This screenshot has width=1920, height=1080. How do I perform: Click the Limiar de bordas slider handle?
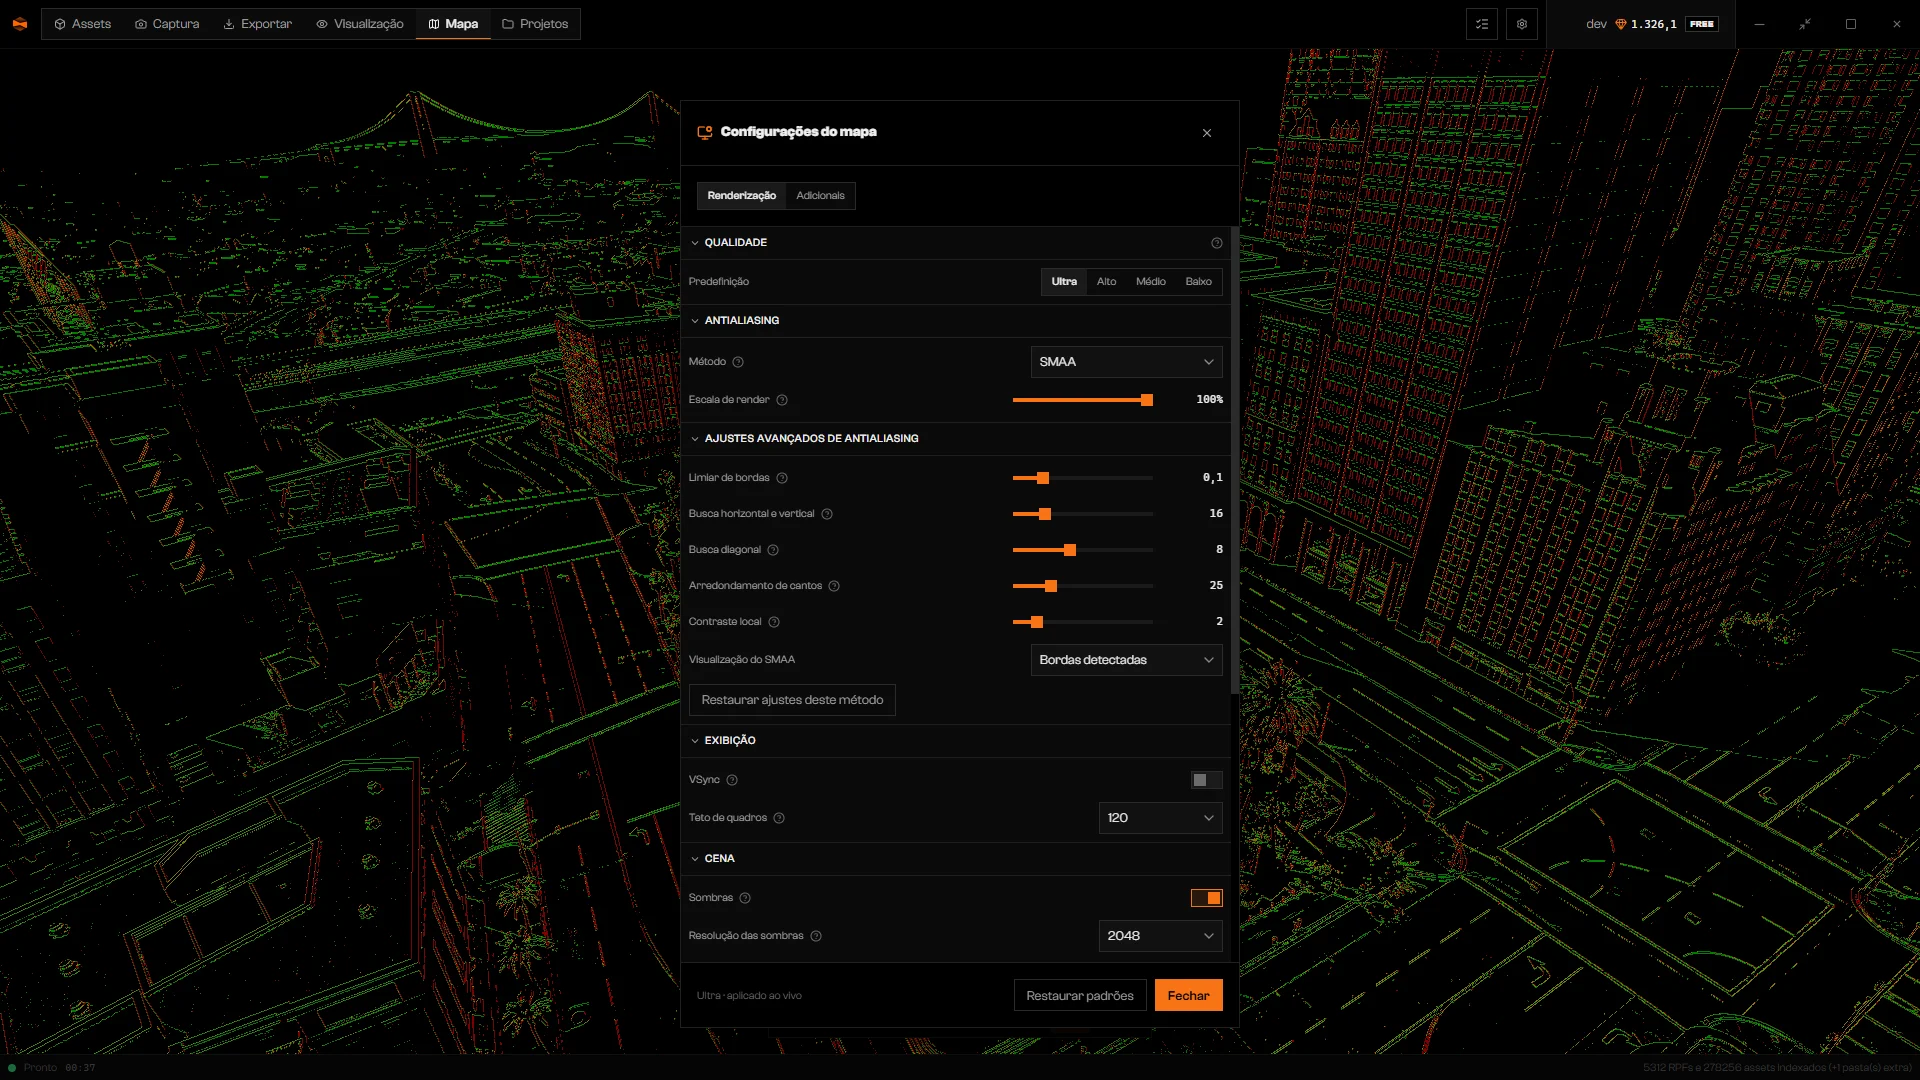[x=1043, y=478]
